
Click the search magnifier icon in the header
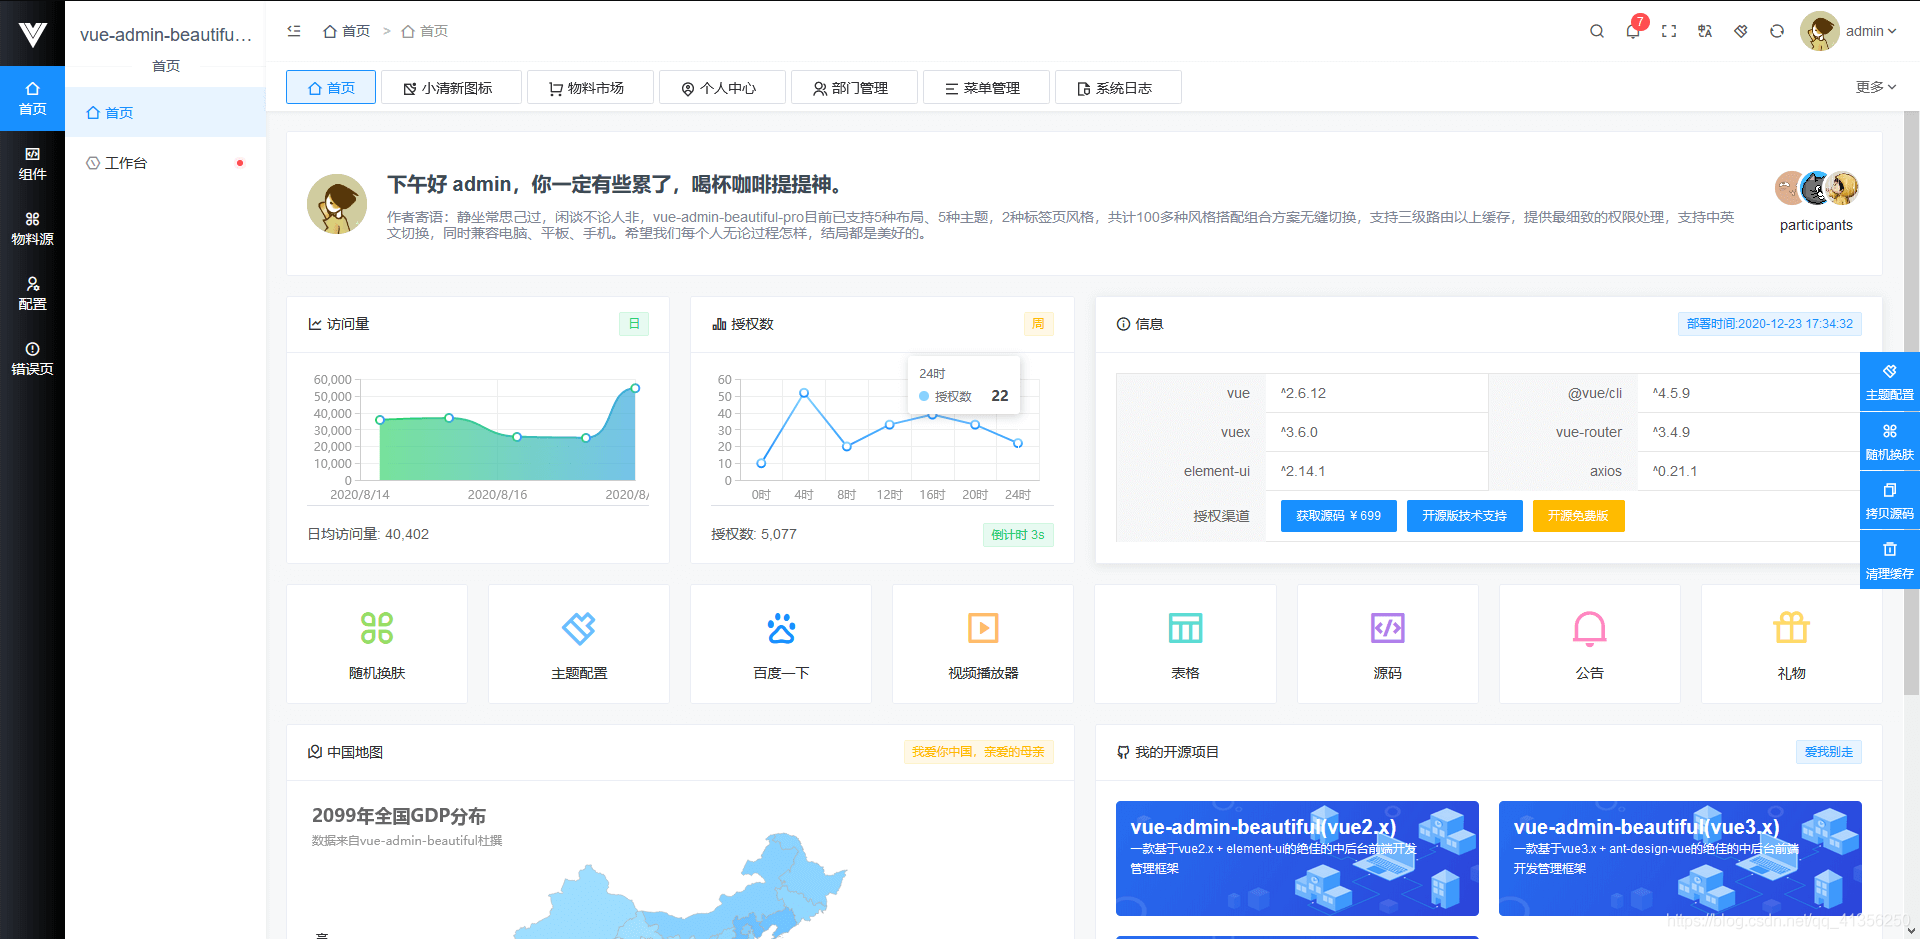(x=1597, y=31)
